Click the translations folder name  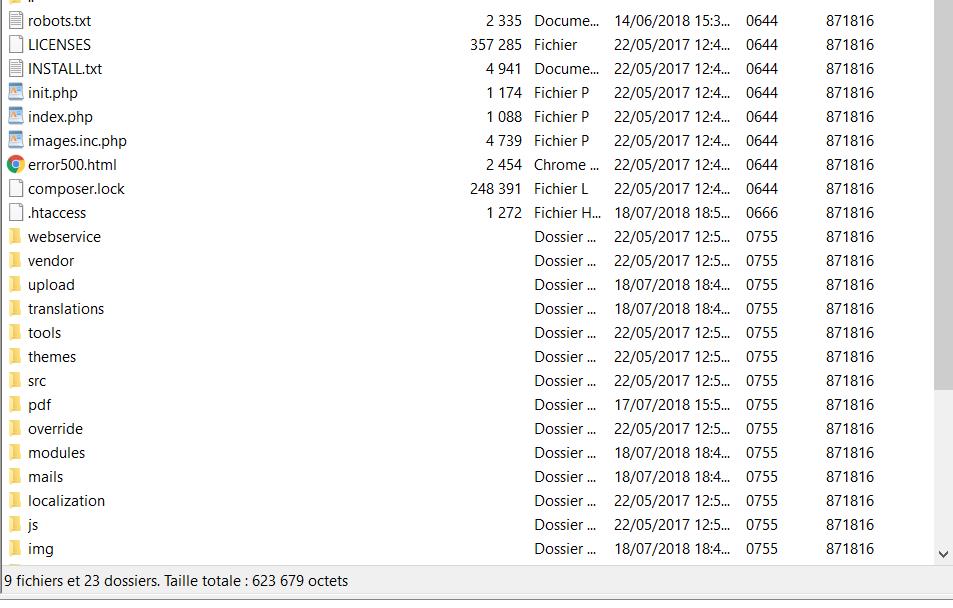pos(66,309)
